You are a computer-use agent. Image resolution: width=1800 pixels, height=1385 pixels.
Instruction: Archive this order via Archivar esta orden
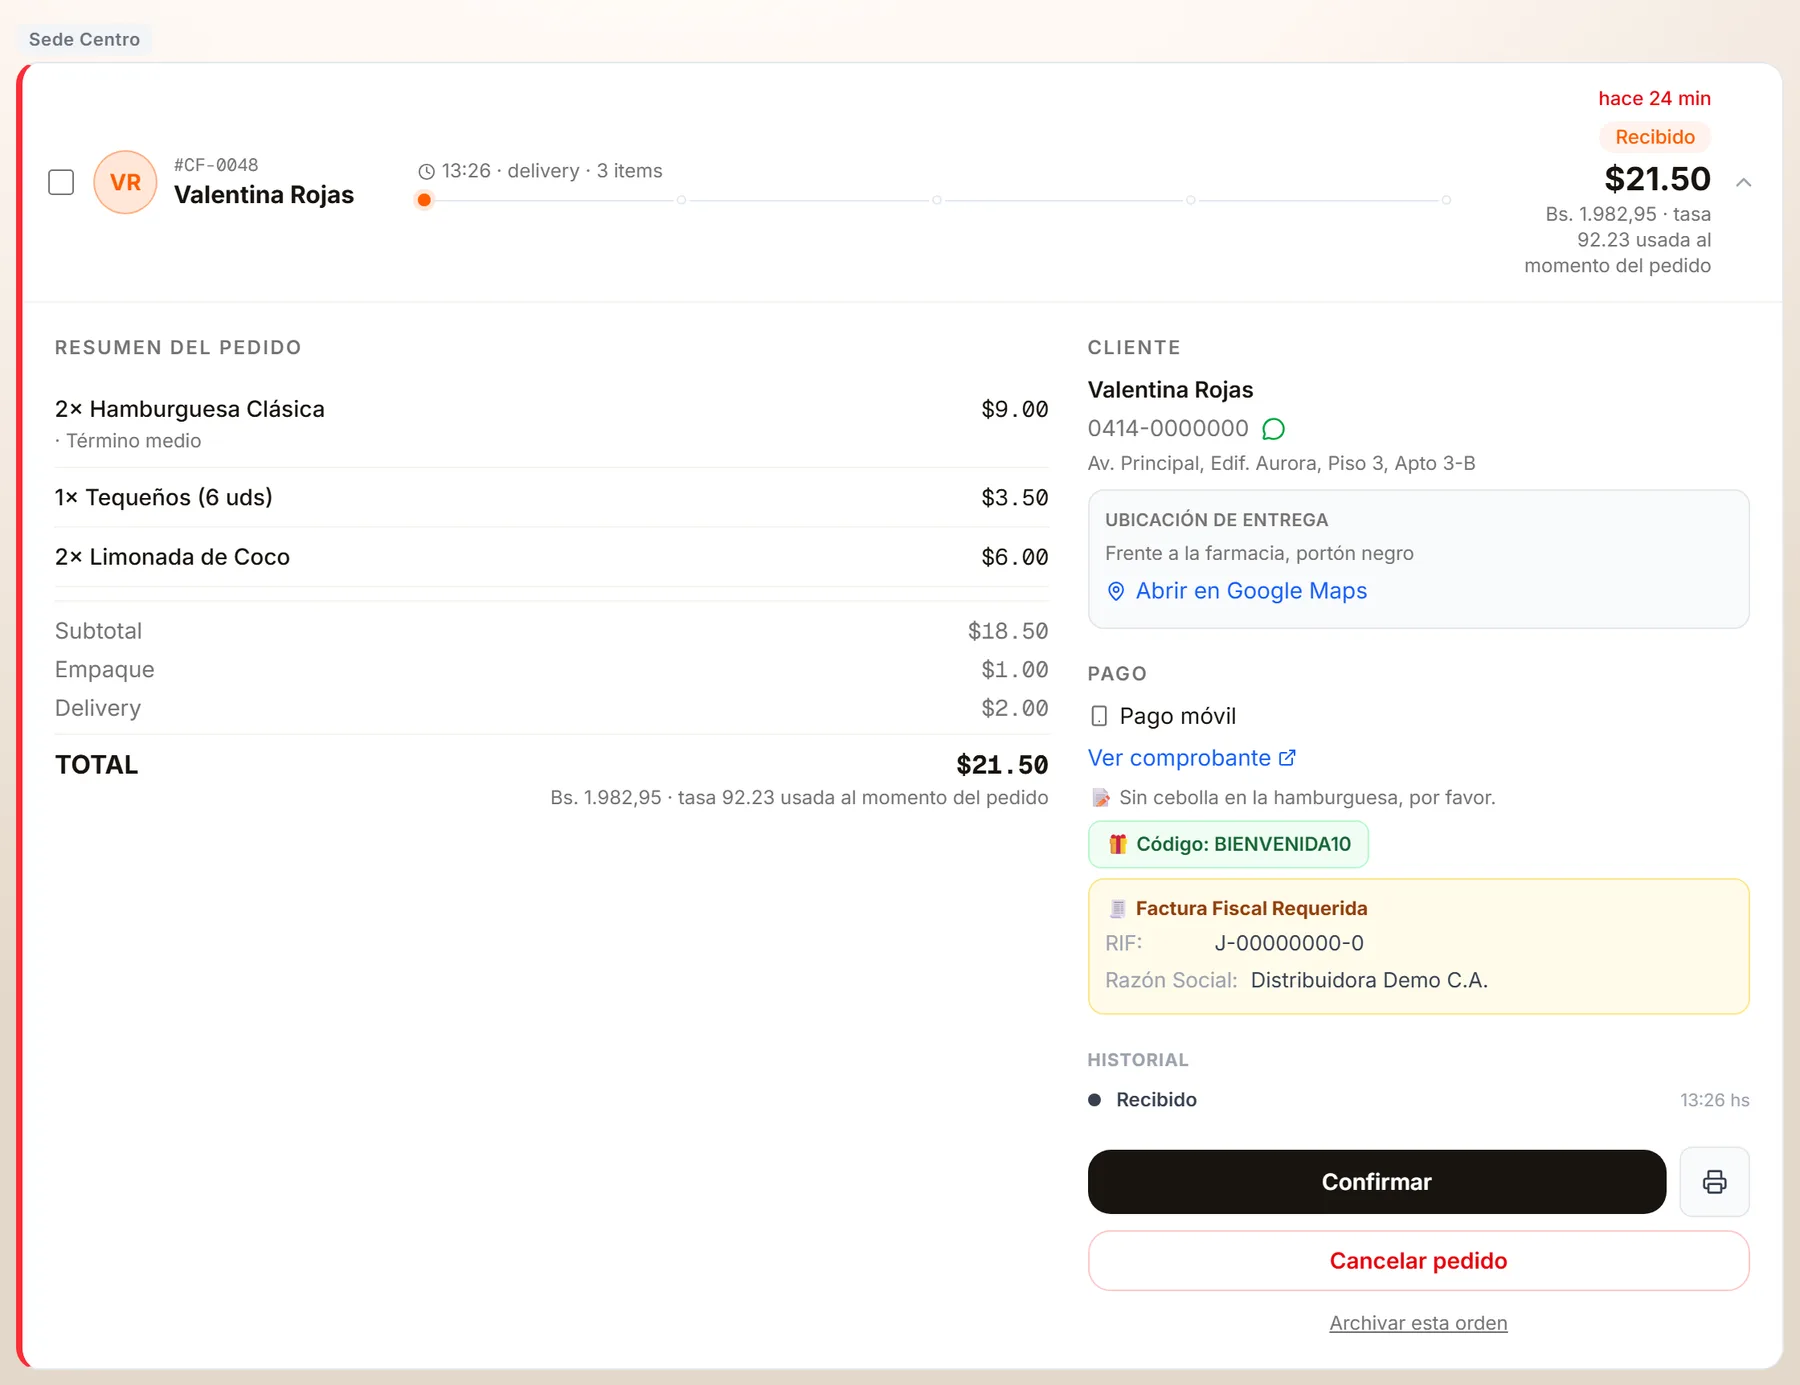1418,1323
